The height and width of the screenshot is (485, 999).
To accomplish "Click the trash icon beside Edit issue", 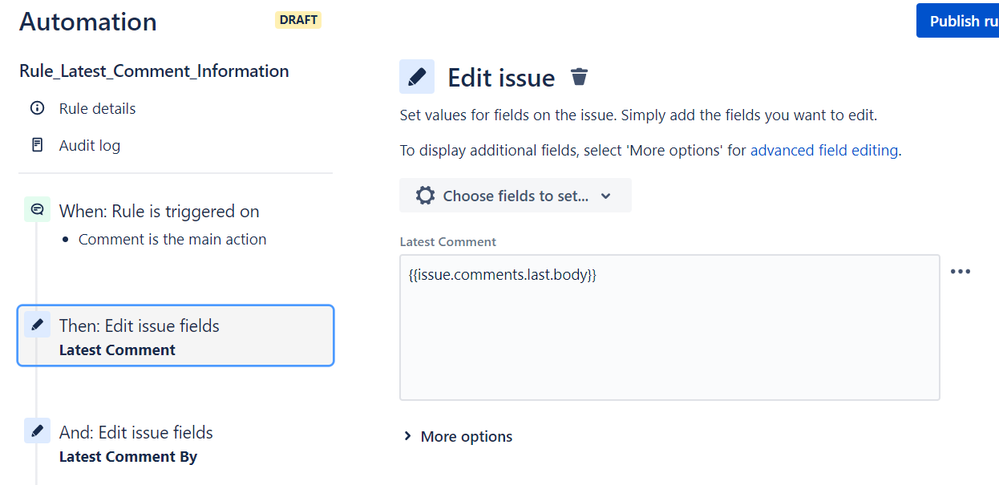I will 579,77.
